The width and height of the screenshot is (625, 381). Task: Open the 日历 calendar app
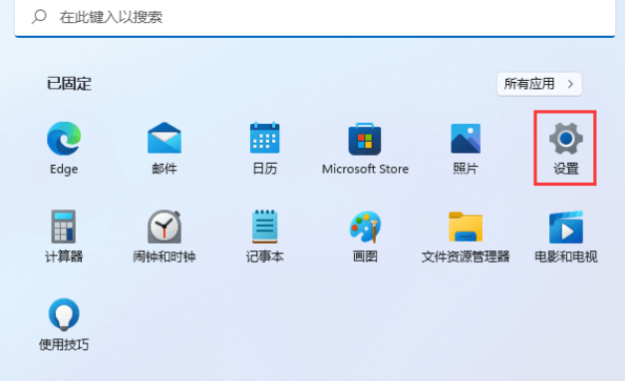click(x=265, y=138)
